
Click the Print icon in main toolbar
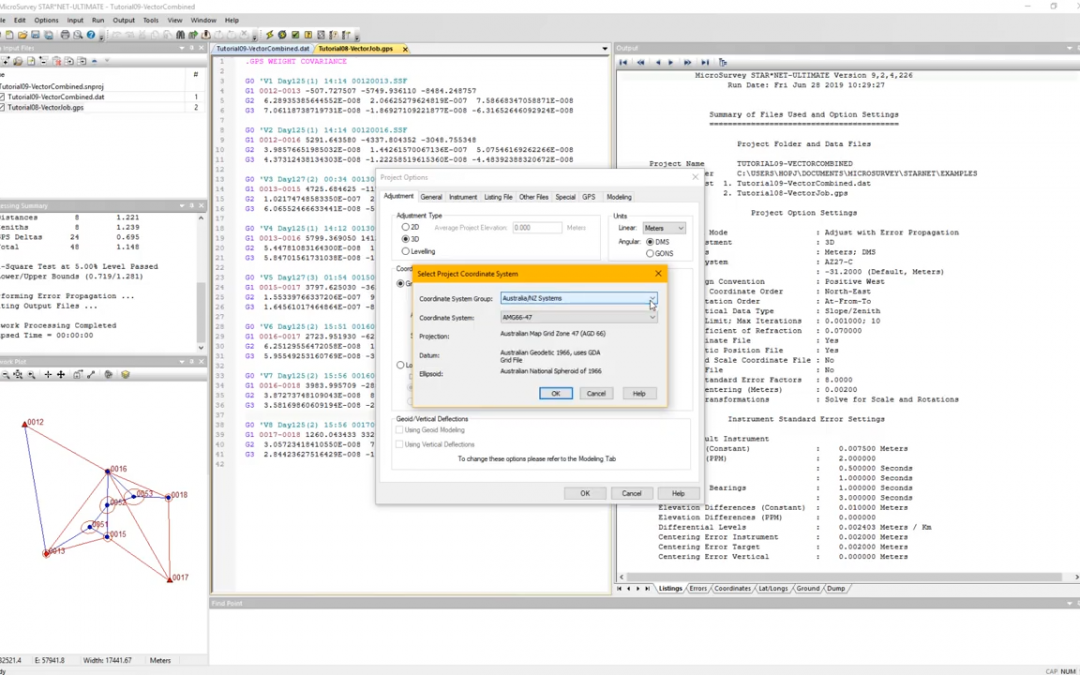pyautogui.click(x=65, y=35)
